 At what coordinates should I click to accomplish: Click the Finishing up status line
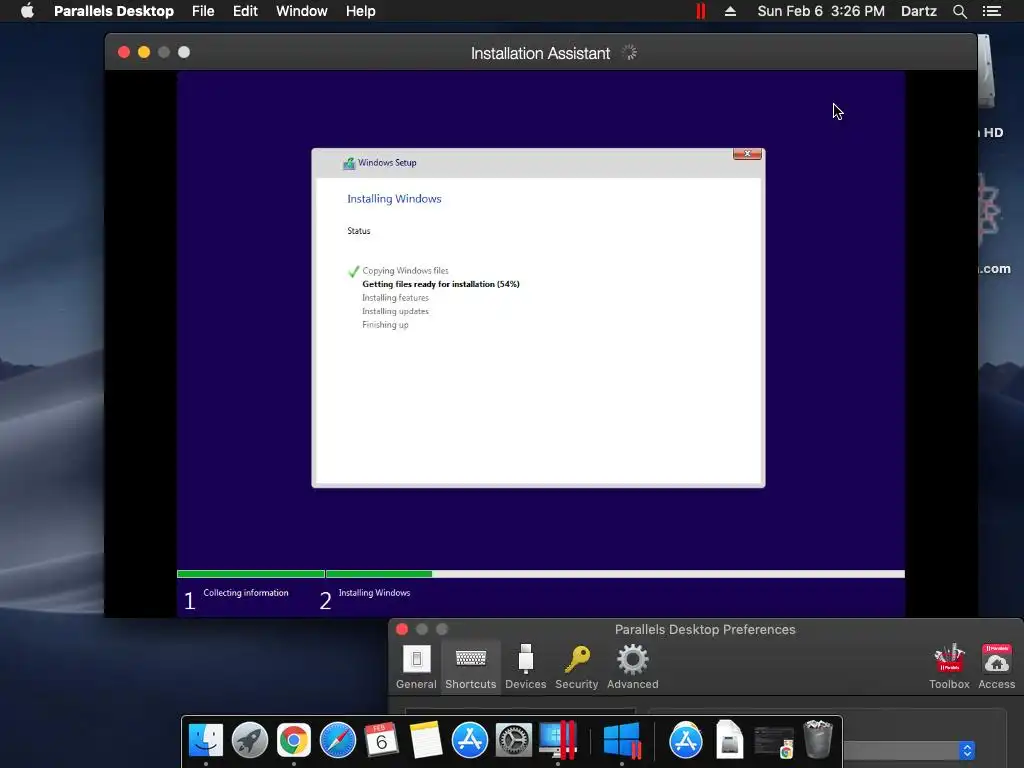tap(385, 325)
